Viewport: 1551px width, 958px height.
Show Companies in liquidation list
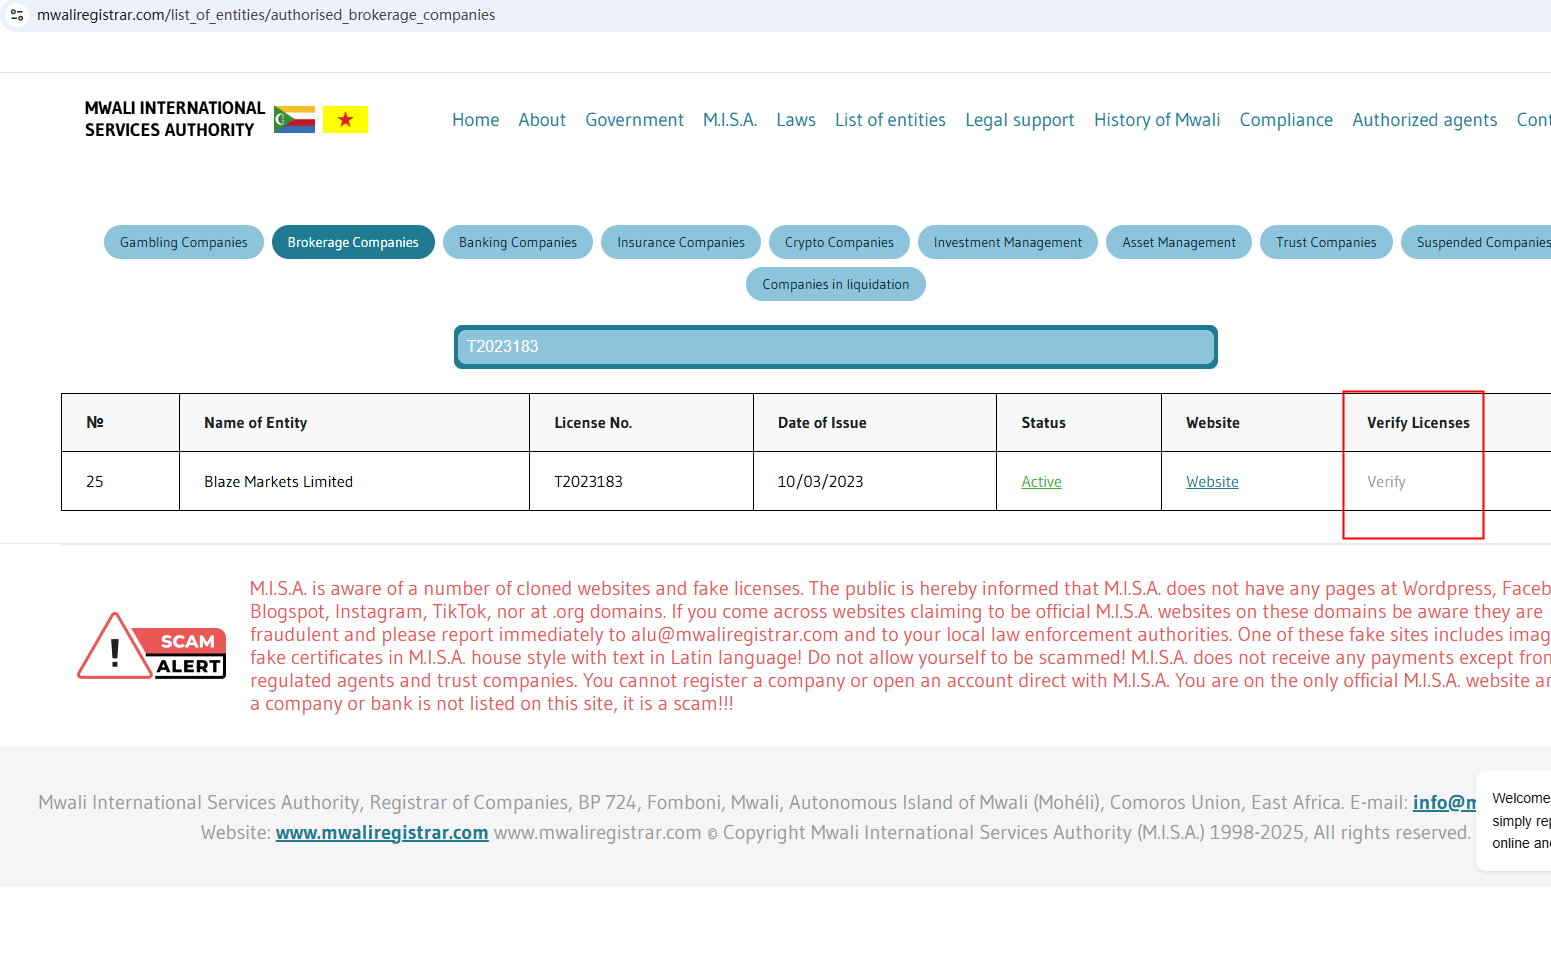(x=835, y=284)
